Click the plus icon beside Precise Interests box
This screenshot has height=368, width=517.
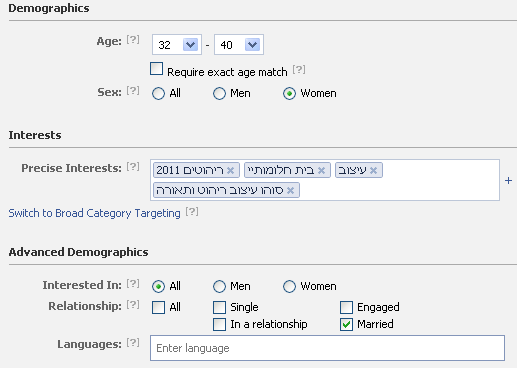[508, 181]
